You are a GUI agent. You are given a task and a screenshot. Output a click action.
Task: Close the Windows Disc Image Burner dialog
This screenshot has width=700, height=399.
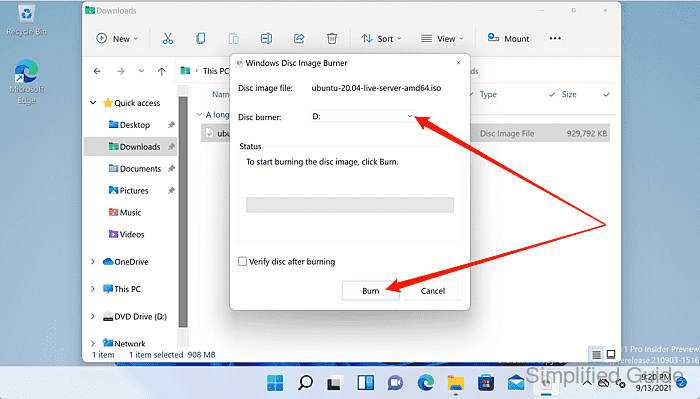point(458,63)
